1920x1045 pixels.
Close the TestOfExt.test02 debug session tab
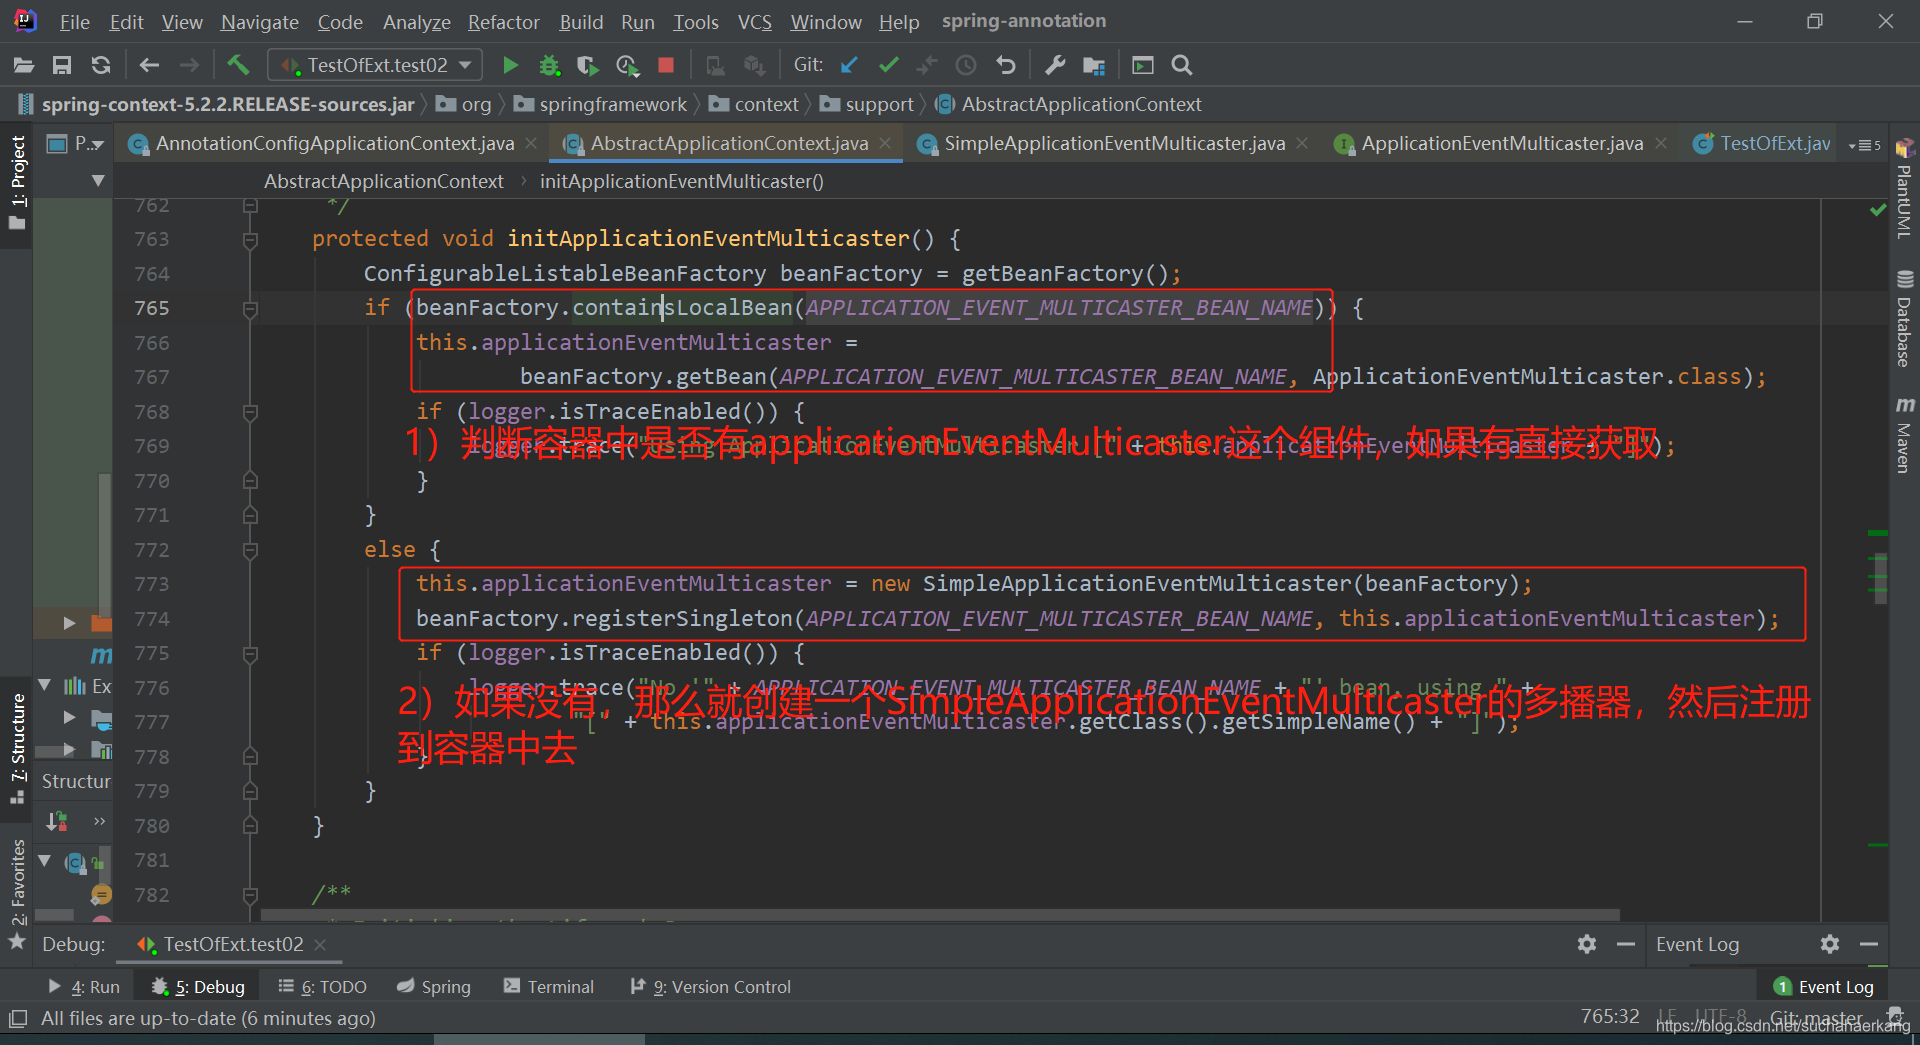coord(320,945)
